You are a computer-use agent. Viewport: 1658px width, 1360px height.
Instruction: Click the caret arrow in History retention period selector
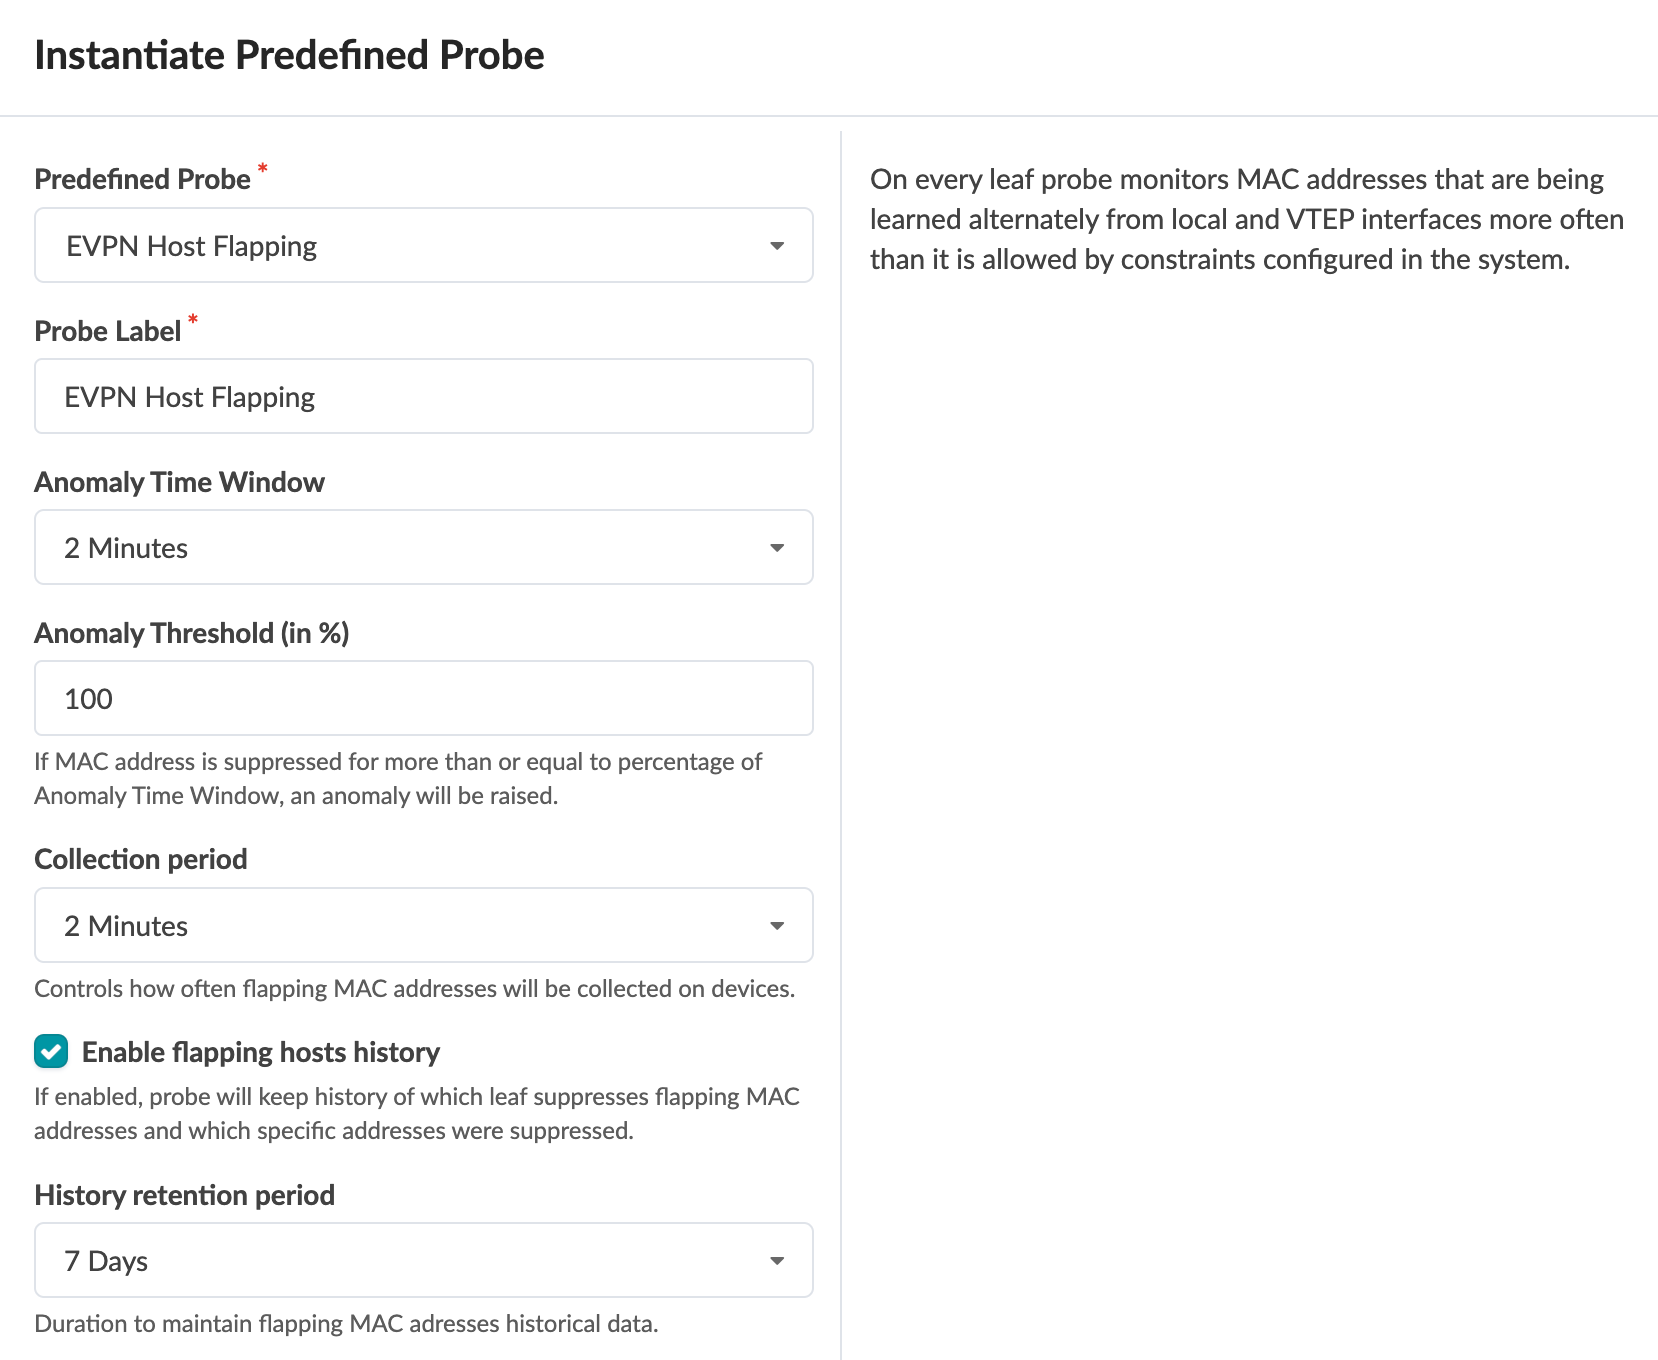pyautogui.click(x=777, y=1261)
